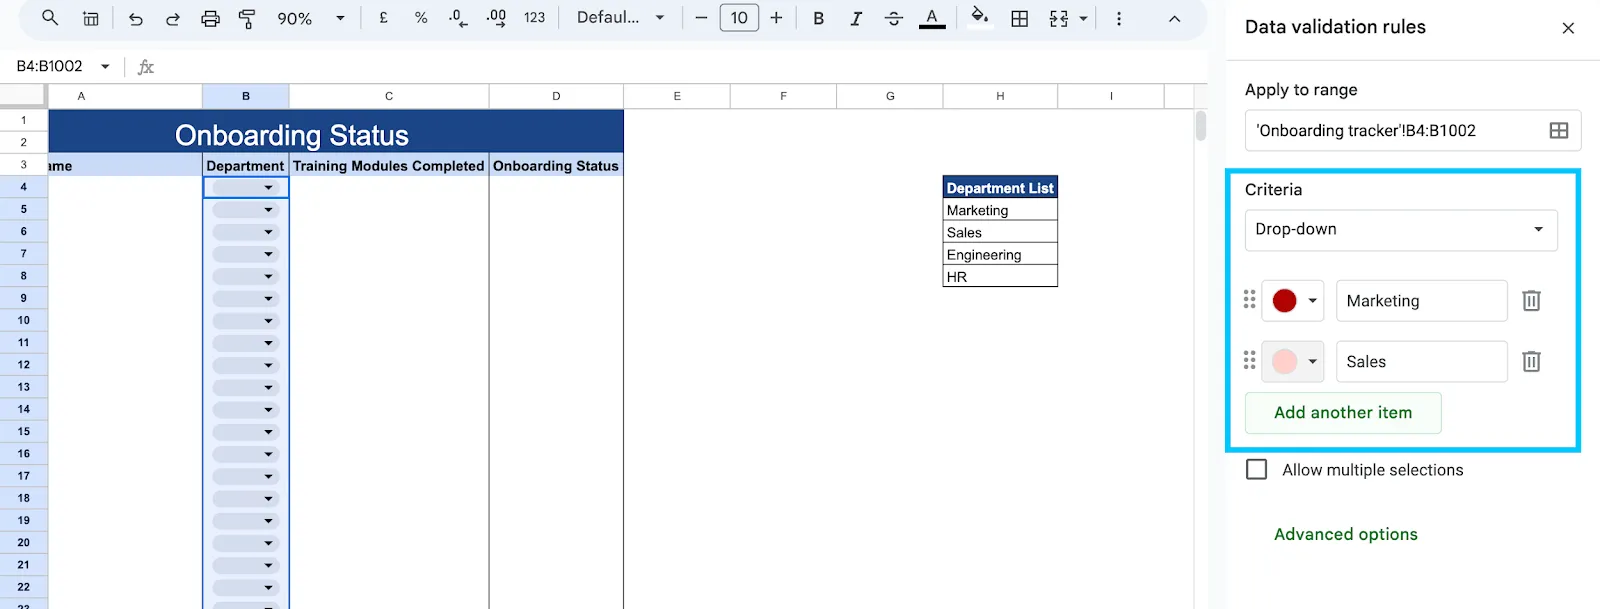Open the merge cells dropdown arrow
This screenshot has height=609, width=1600.
pos(1083,18)
